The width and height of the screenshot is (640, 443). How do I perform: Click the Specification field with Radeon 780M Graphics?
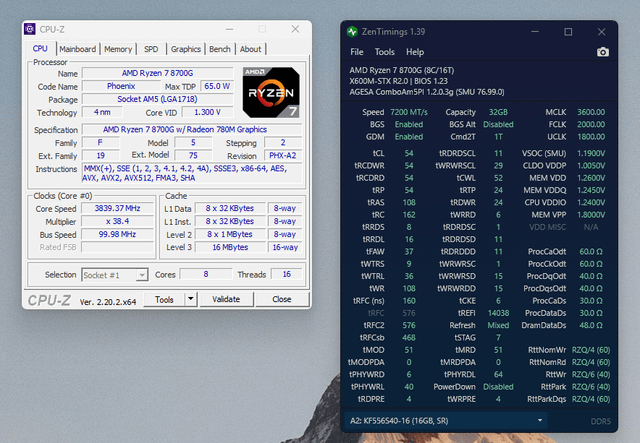[x=192, y=129]
